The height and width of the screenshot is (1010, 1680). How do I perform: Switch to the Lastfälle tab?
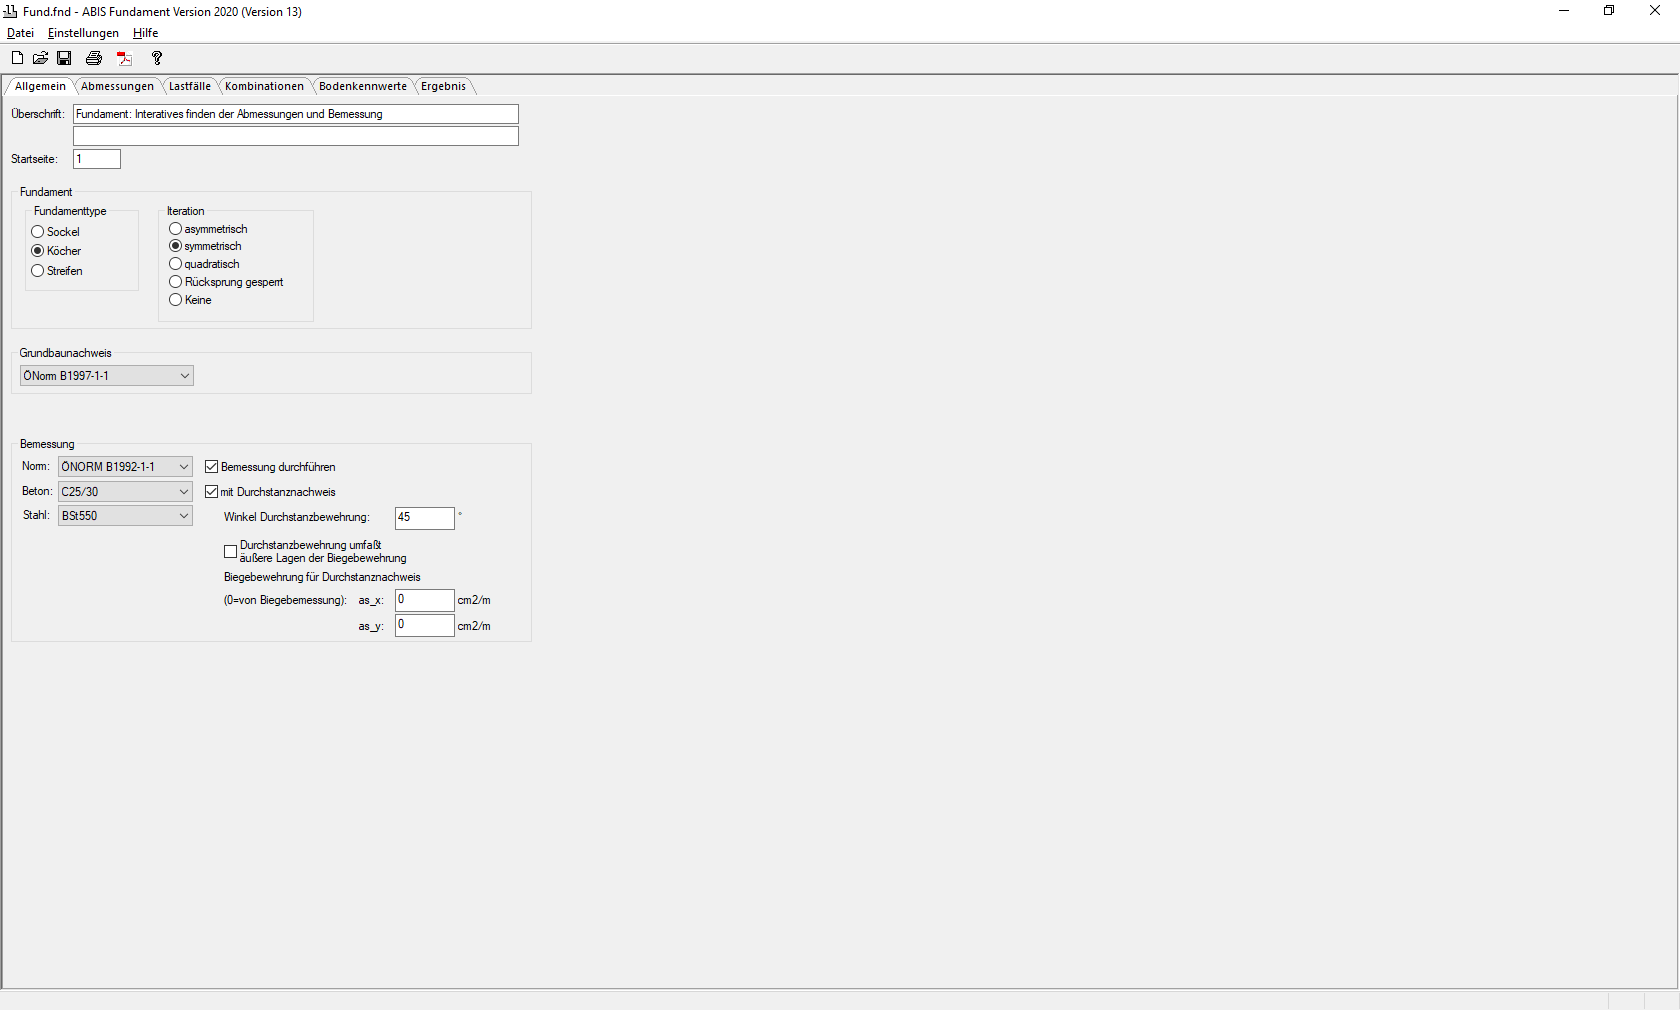click(190, 86)
